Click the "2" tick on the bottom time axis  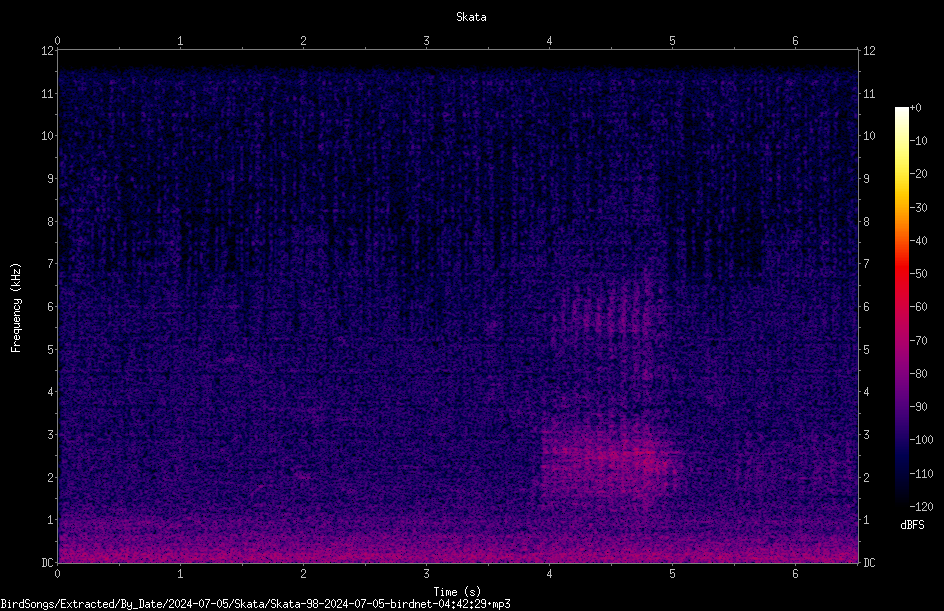[x=303, y=574]
